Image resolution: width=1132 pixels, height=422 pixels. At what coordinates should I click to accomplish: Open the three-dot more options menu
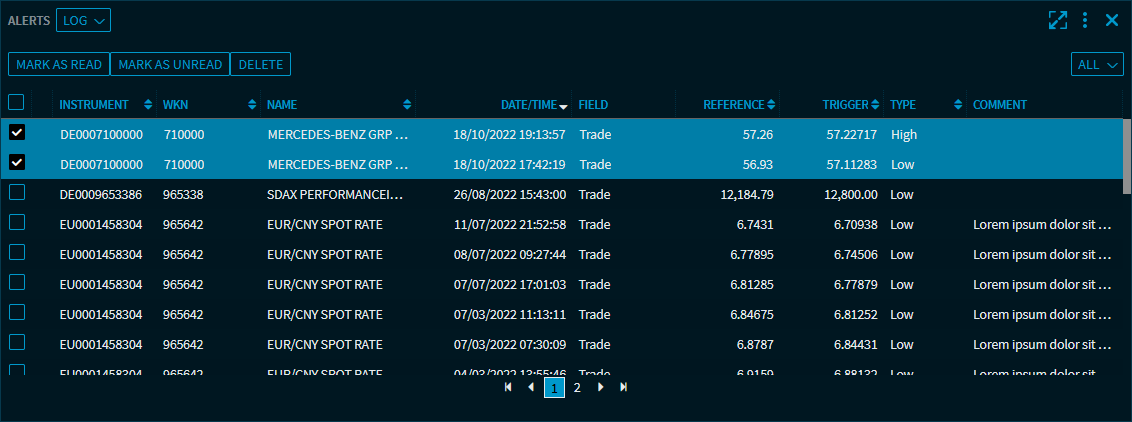point(1085,20)
